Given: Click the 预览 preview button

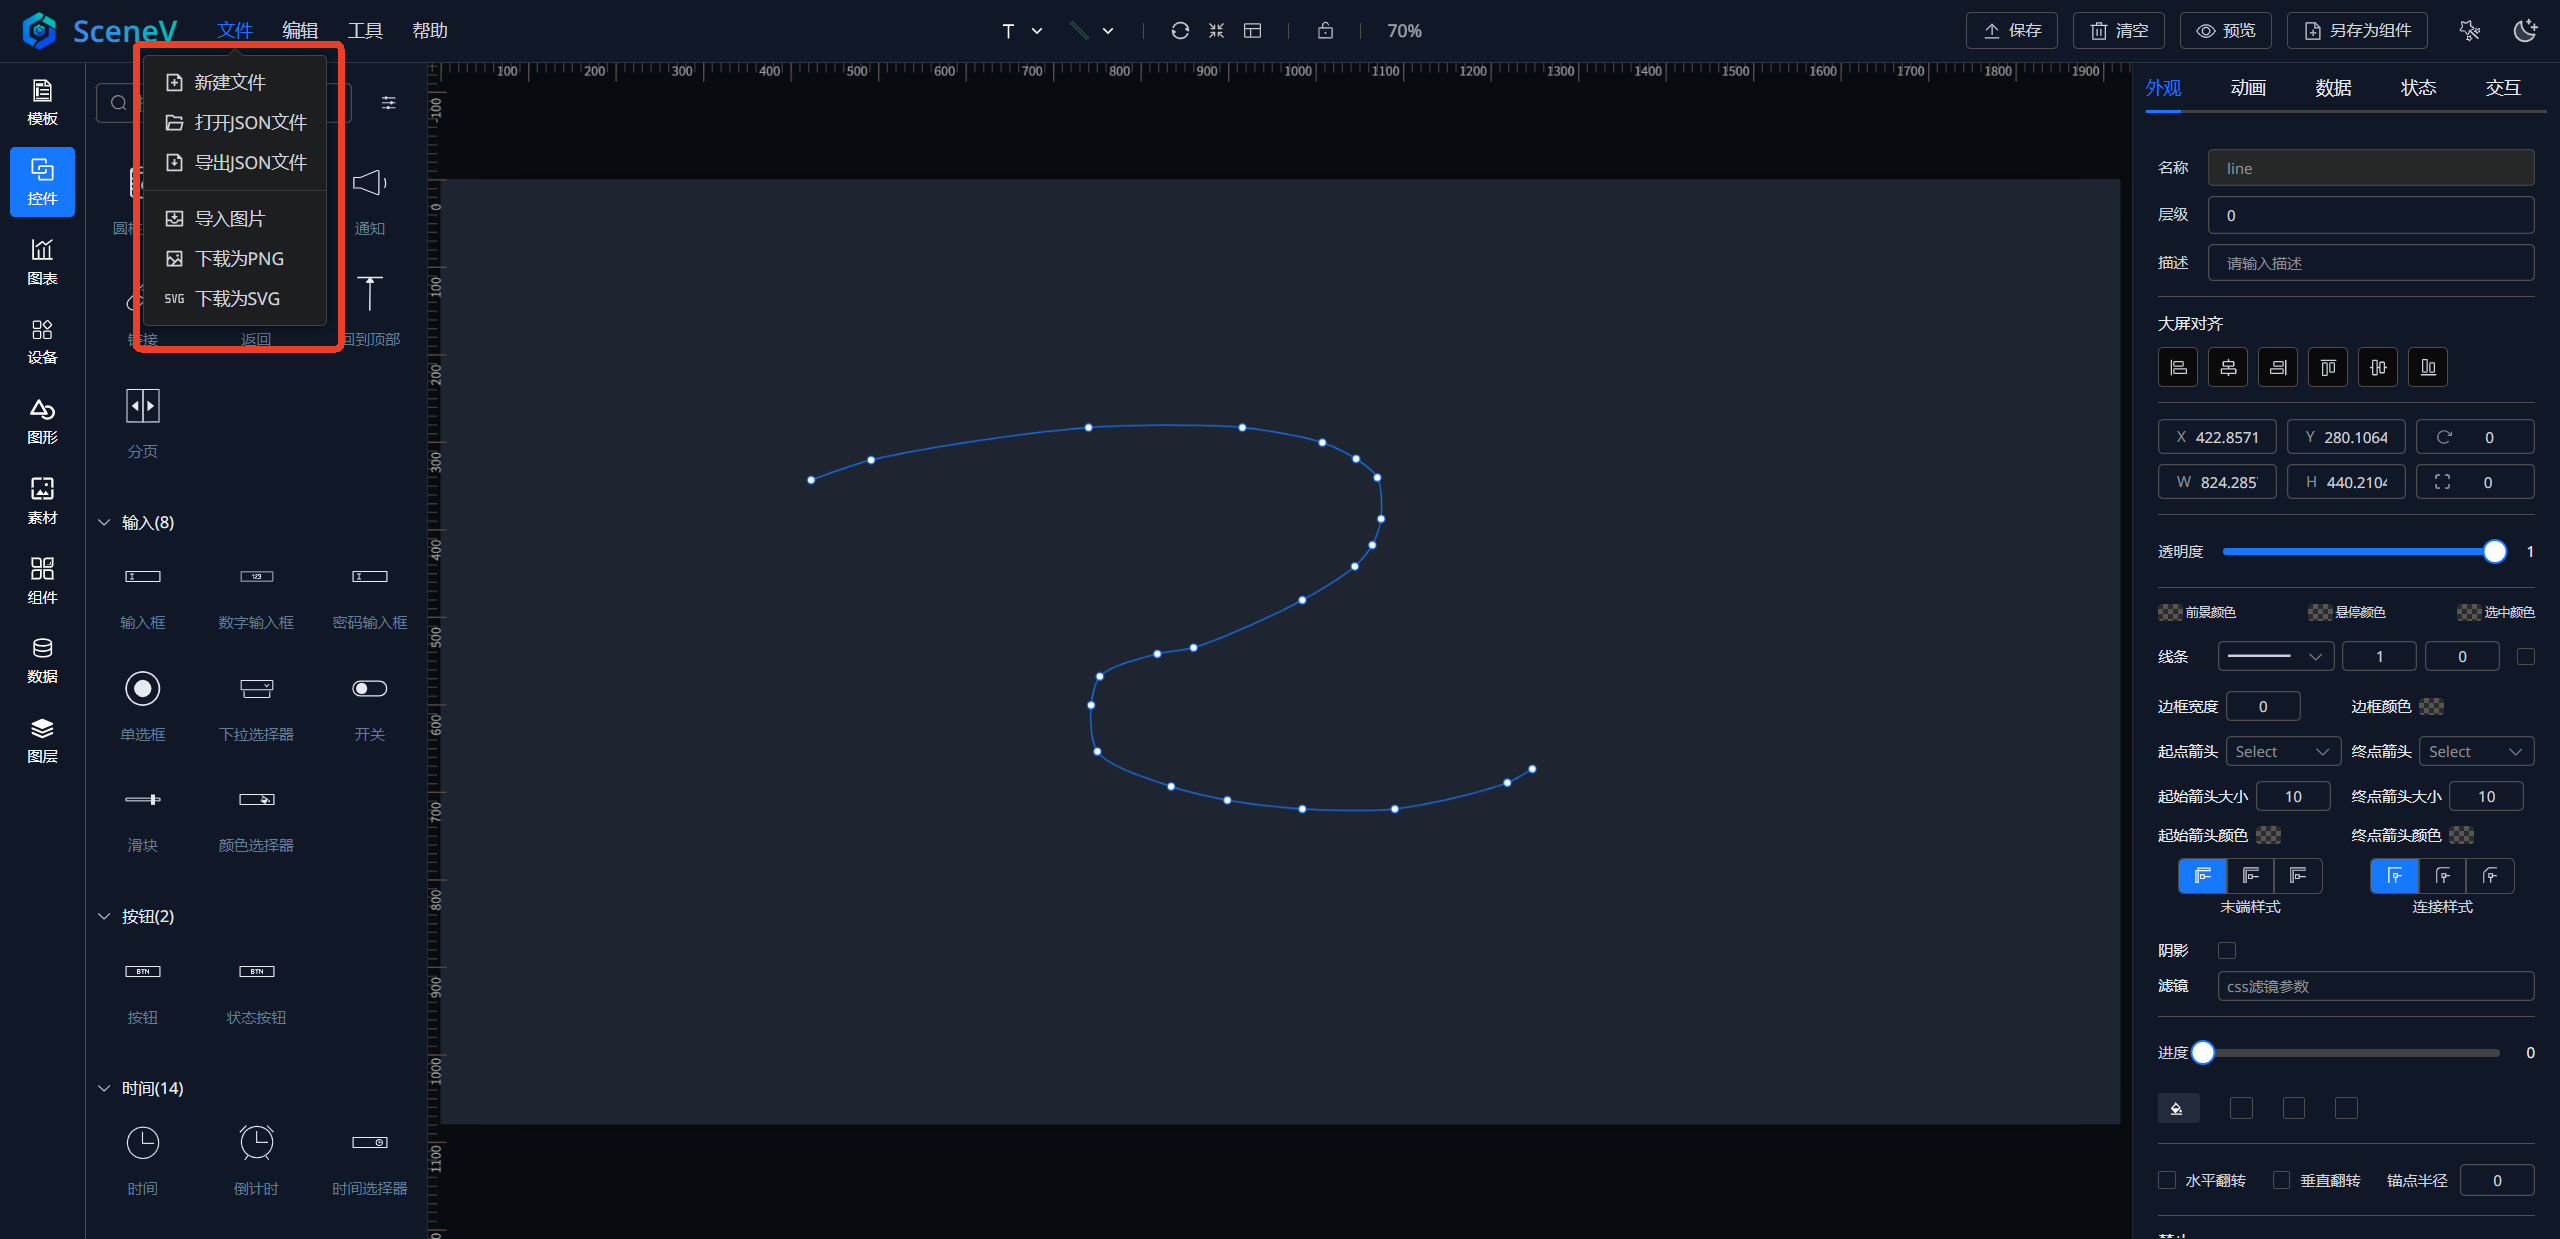Looking at the screenshot, I should 2225,31.
